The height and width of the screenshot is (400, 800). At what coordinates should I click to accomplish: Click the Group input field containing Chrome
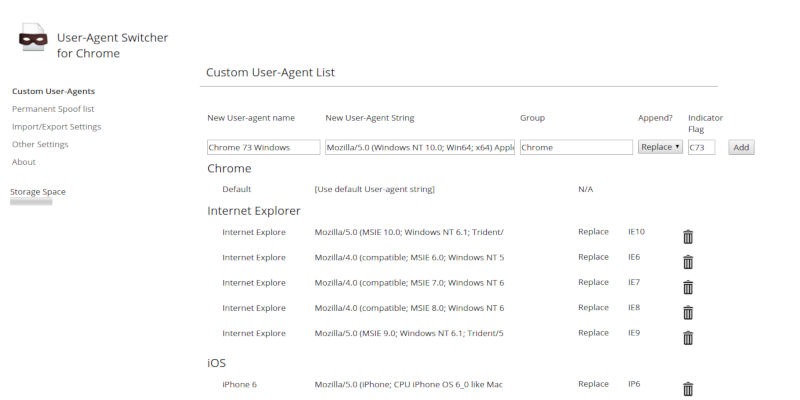577,147
